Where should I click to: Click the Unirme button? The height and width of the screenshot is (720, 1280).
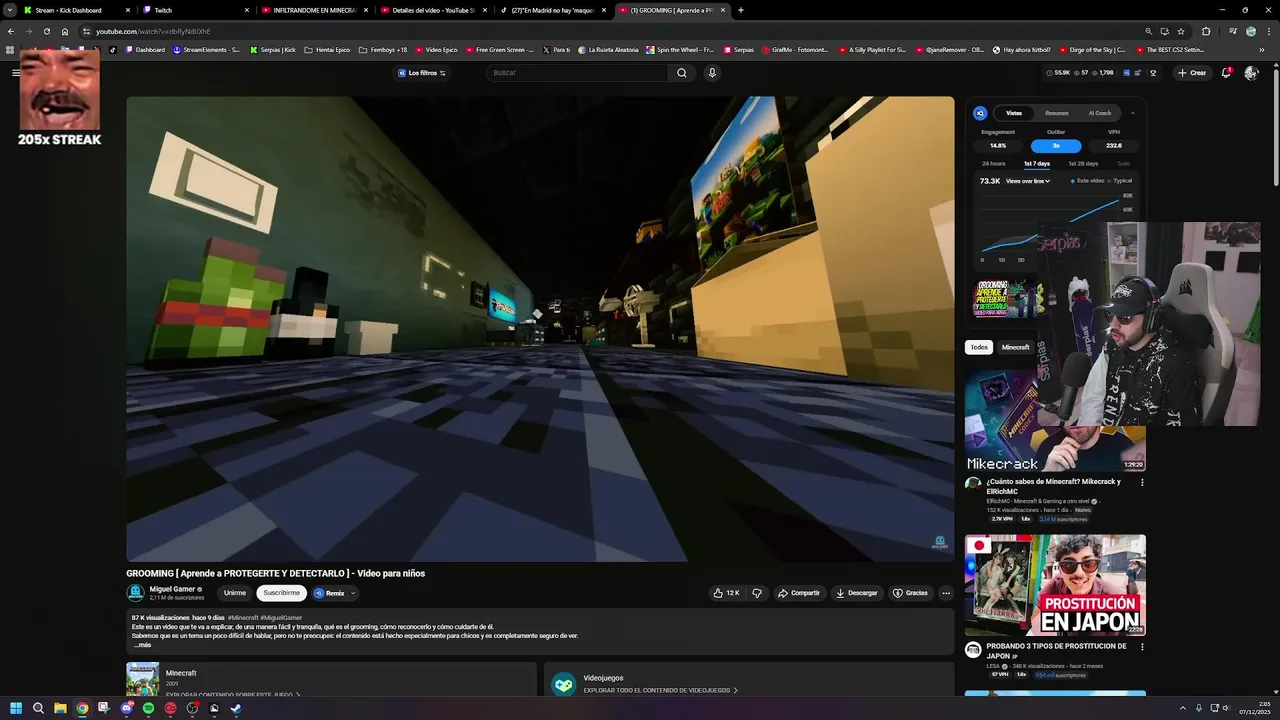[235, 593]
